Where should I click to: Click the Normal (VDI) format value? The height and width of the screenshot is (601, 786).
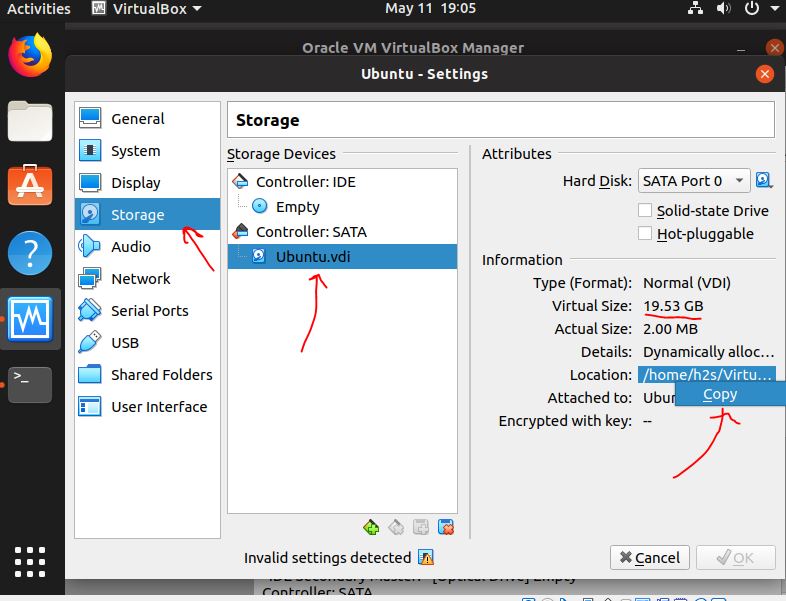pyautogui.click(x=687, y=283)
